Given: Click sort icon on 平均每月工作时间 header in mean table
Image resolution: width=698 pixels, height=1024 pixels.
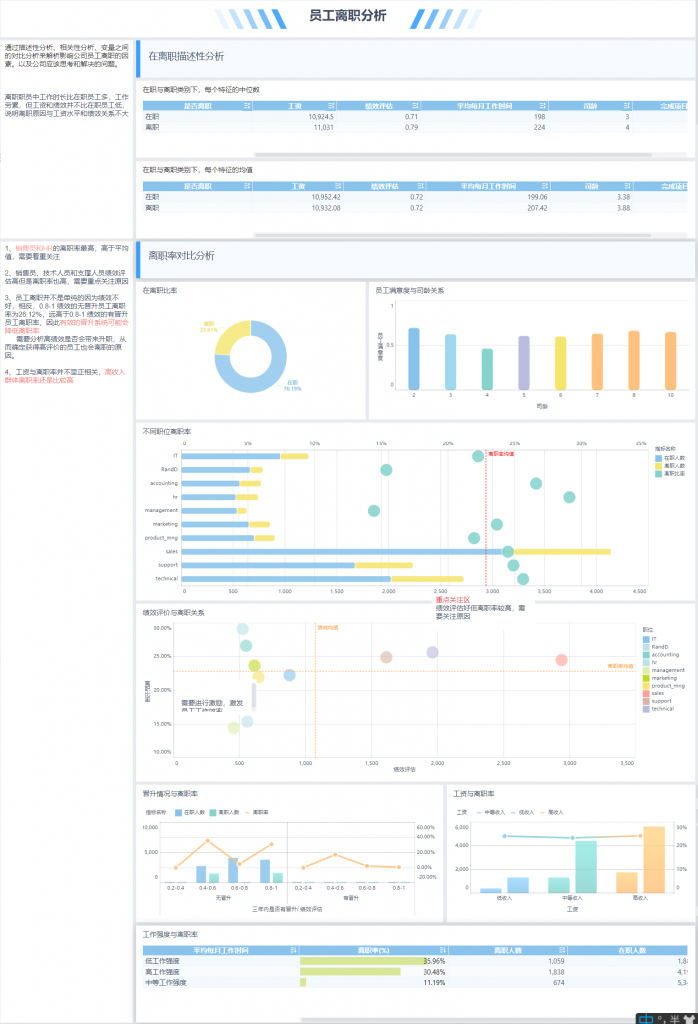Looking at the screenshot, I should tap(545, 186).
